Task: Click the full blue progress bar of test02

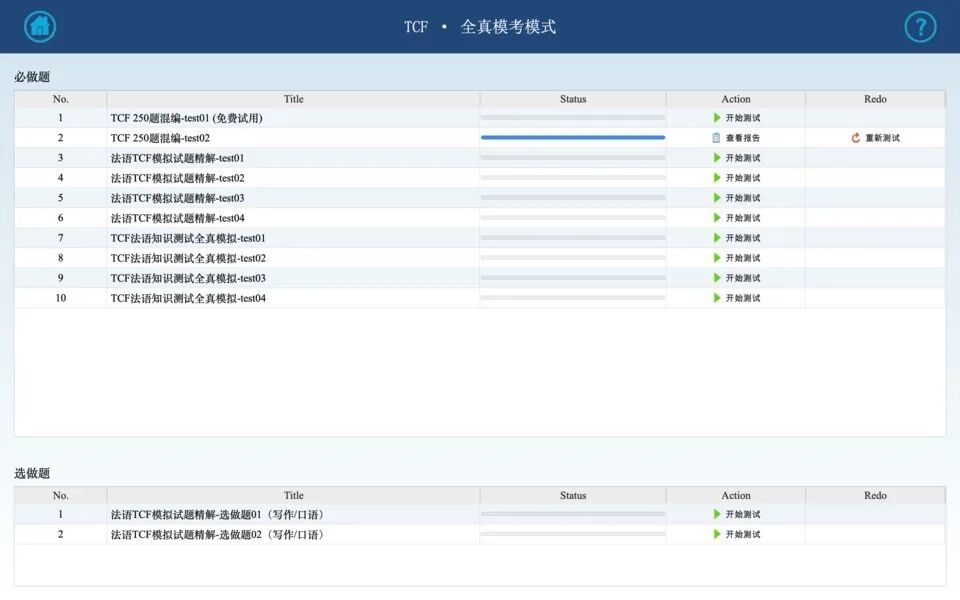Action: [573, 138]
